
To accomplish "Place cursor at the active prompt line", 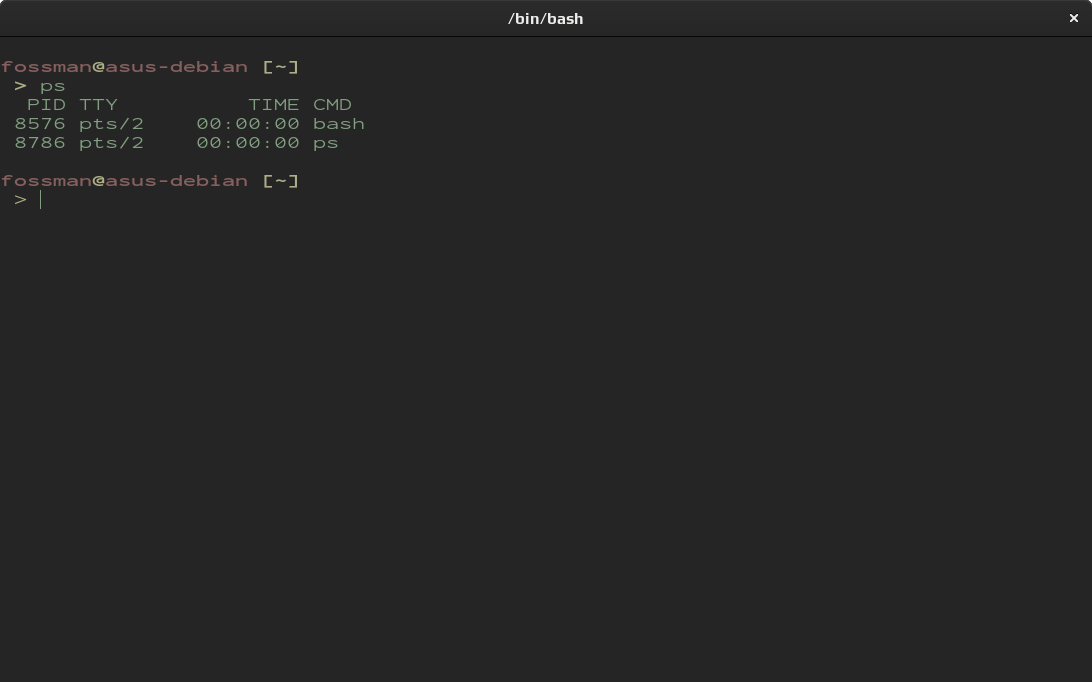I will click(x=42, y=200).
